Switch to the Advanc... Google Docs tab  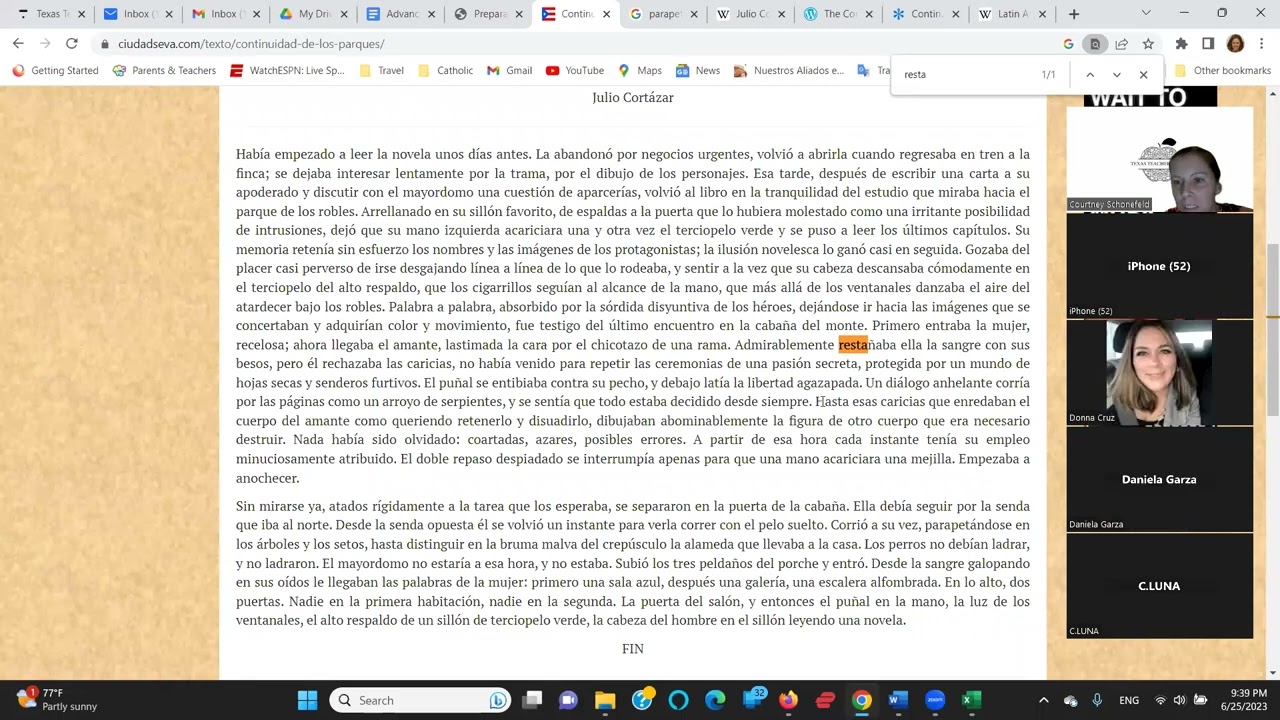(402, 14)
